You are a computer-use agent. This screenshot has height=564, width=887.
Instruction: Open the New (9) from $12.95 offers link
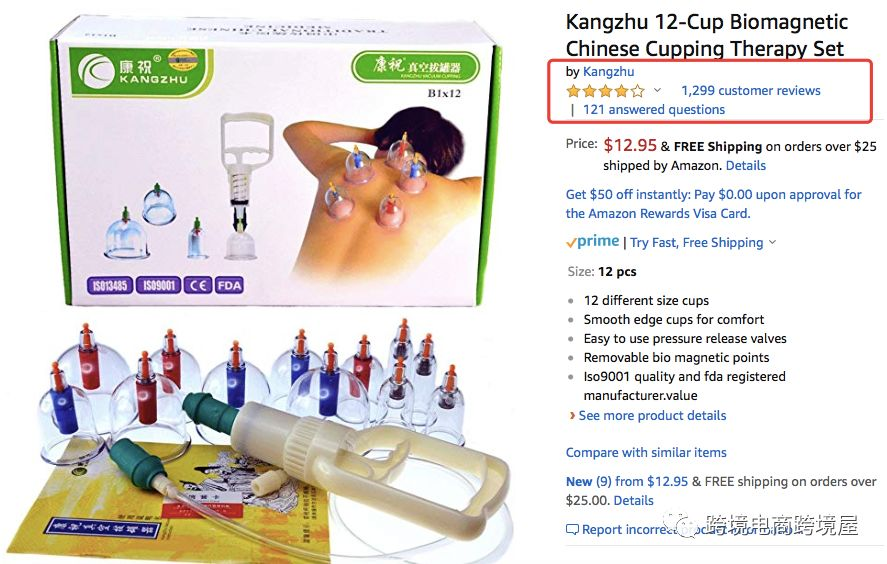627,481
